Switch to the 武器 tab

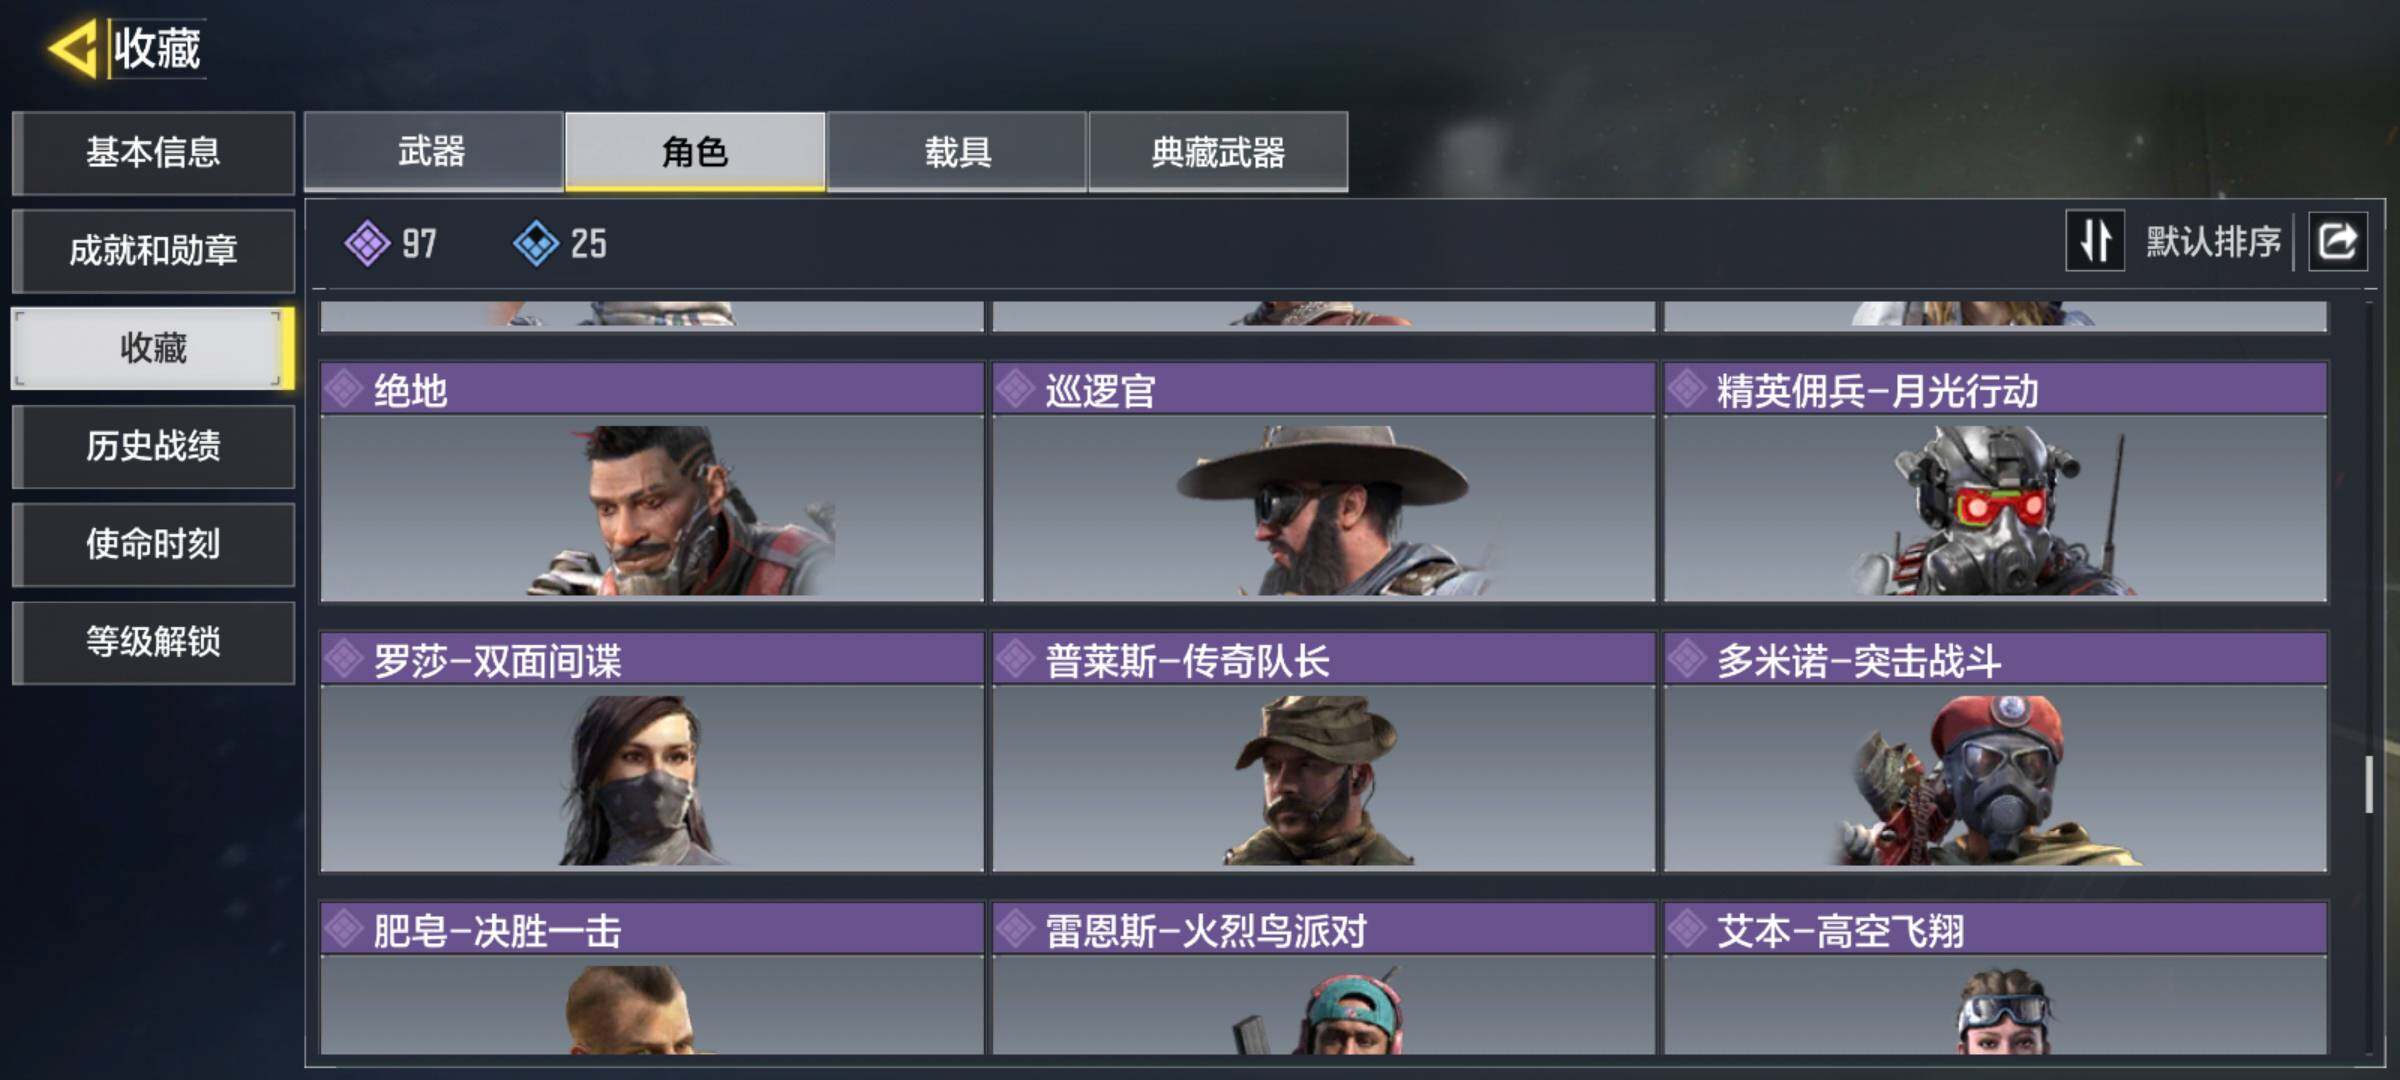tap(433, 151)
